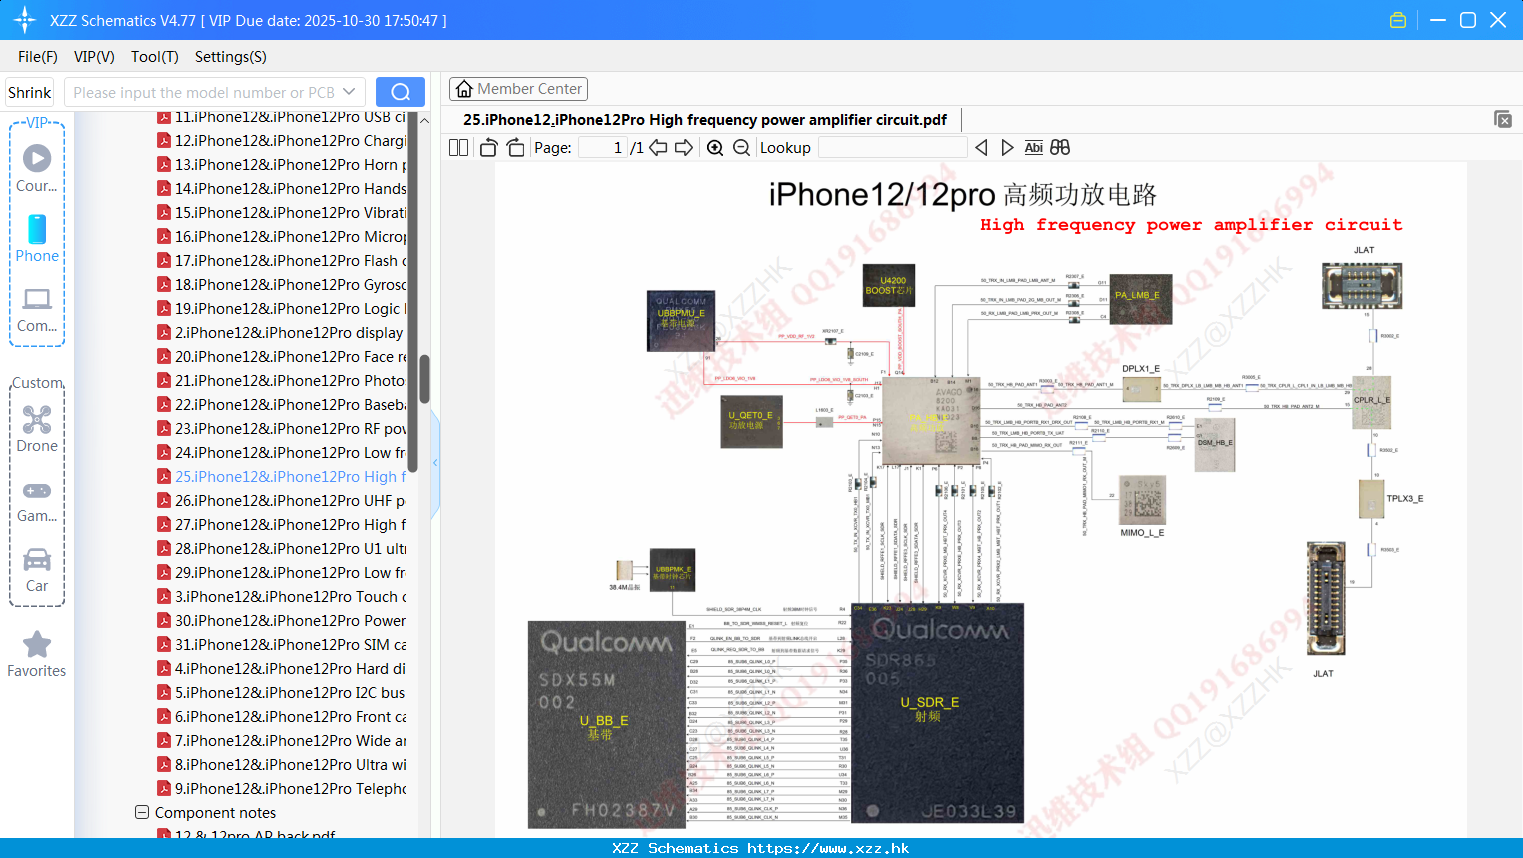Select the 25.iPhone12 High frequency PDF tab

coord(704,119)
